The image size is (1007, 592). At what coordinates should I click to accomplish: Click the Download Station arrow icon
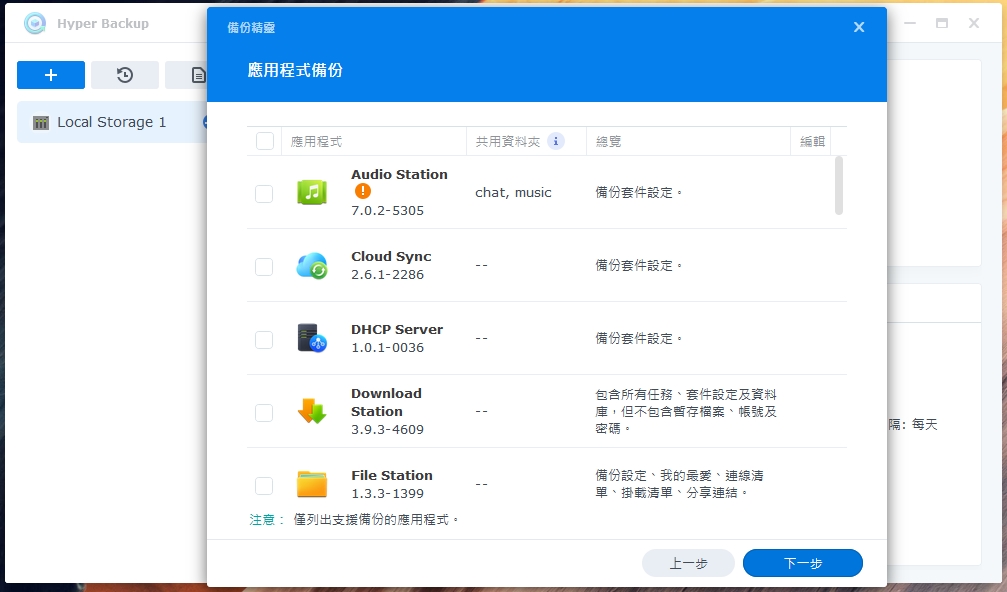pyautogui.click(x=312, y=411)
